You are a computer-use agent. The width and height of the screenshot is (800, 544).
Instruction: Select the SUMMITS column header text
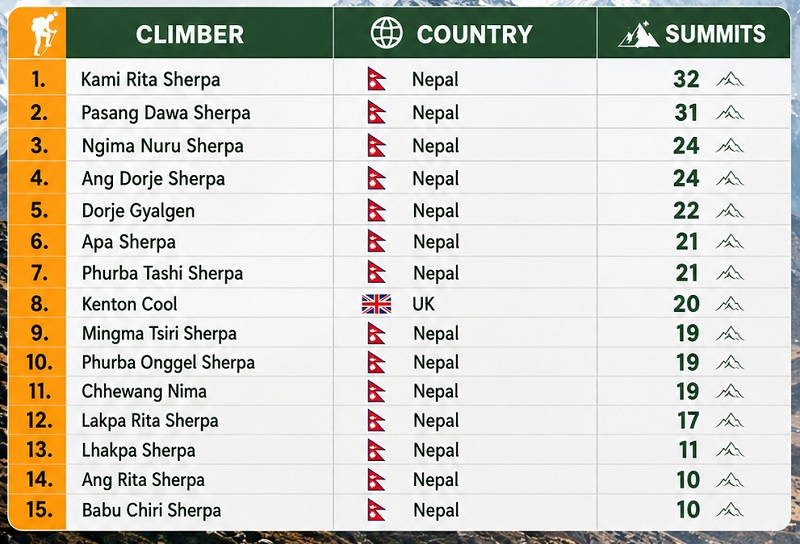click(x=715, y=34)
